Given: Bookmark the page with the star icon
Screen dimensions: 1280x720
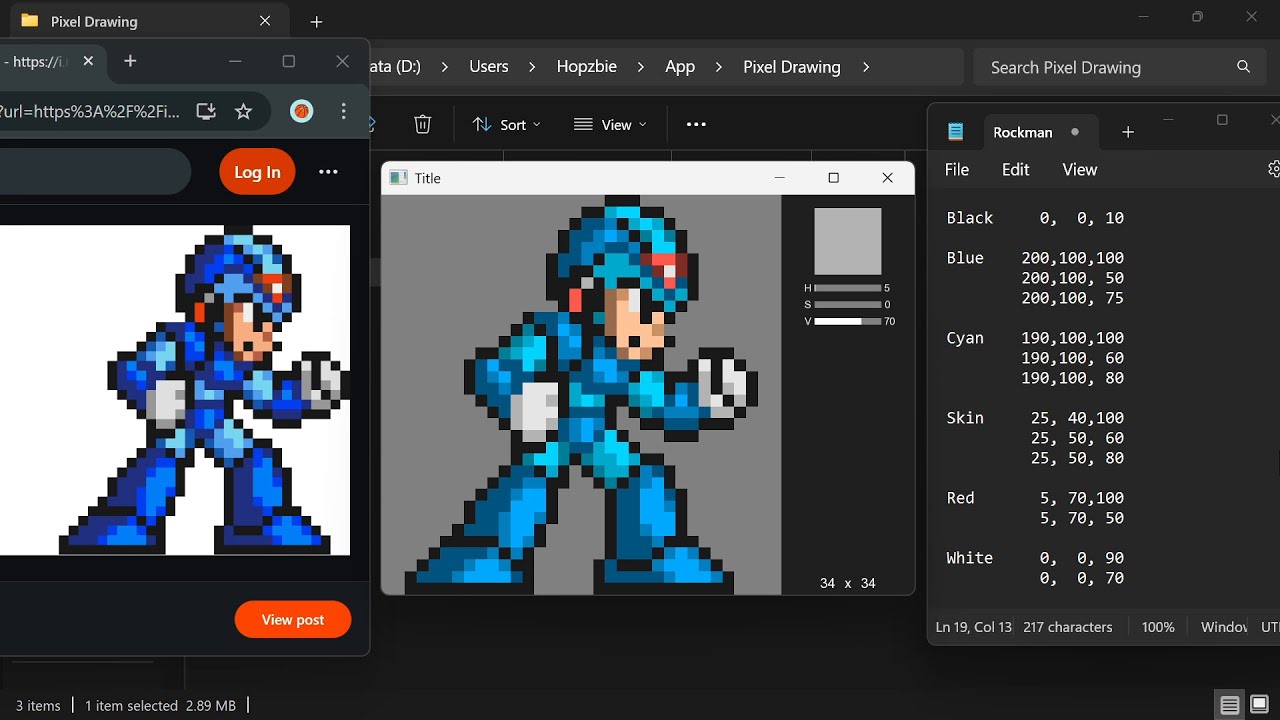Looking at the screenshot, I should [x=243, y=111].
